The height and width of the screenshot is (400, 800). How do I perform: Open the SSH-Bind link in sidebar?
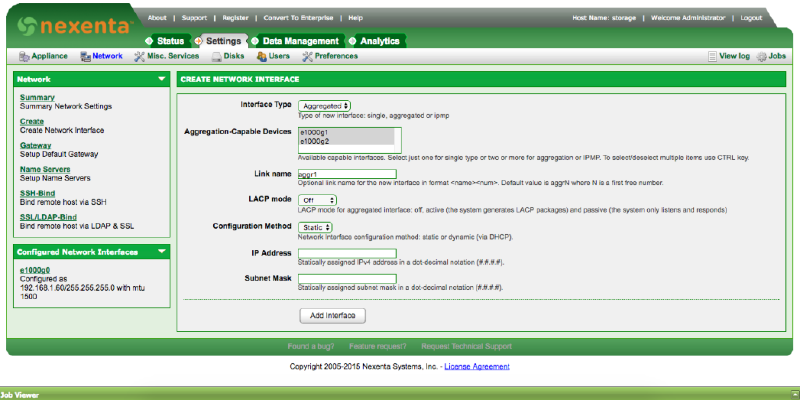click(x=37, y=192)
